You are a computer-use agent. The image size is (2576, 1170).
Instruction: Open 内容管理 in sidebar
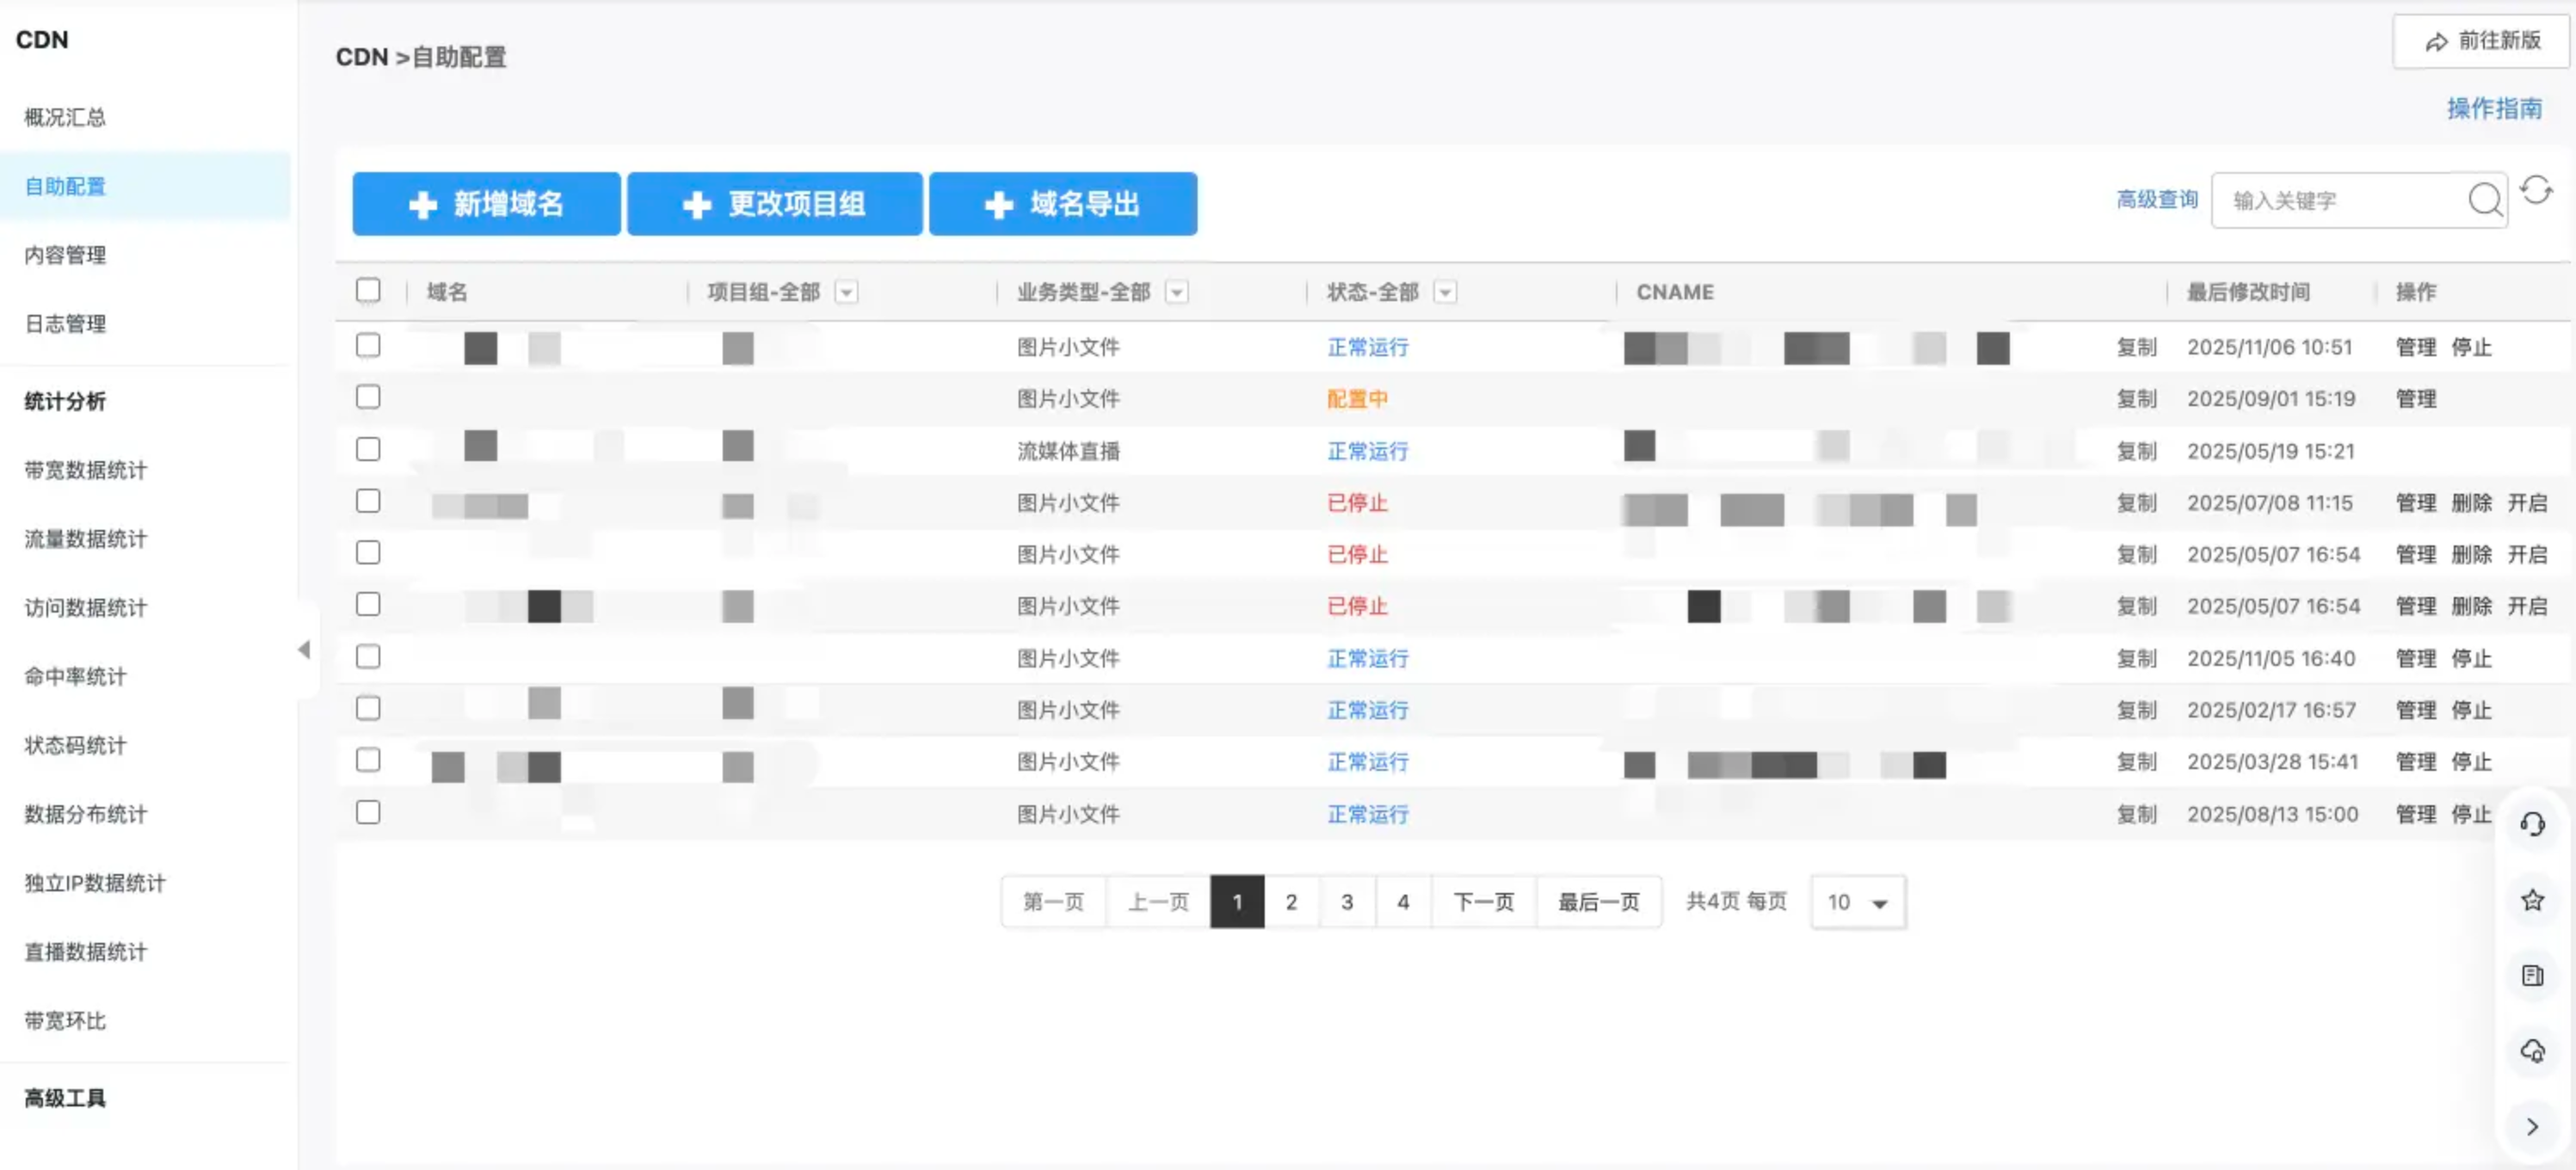[x=65, y=255]
